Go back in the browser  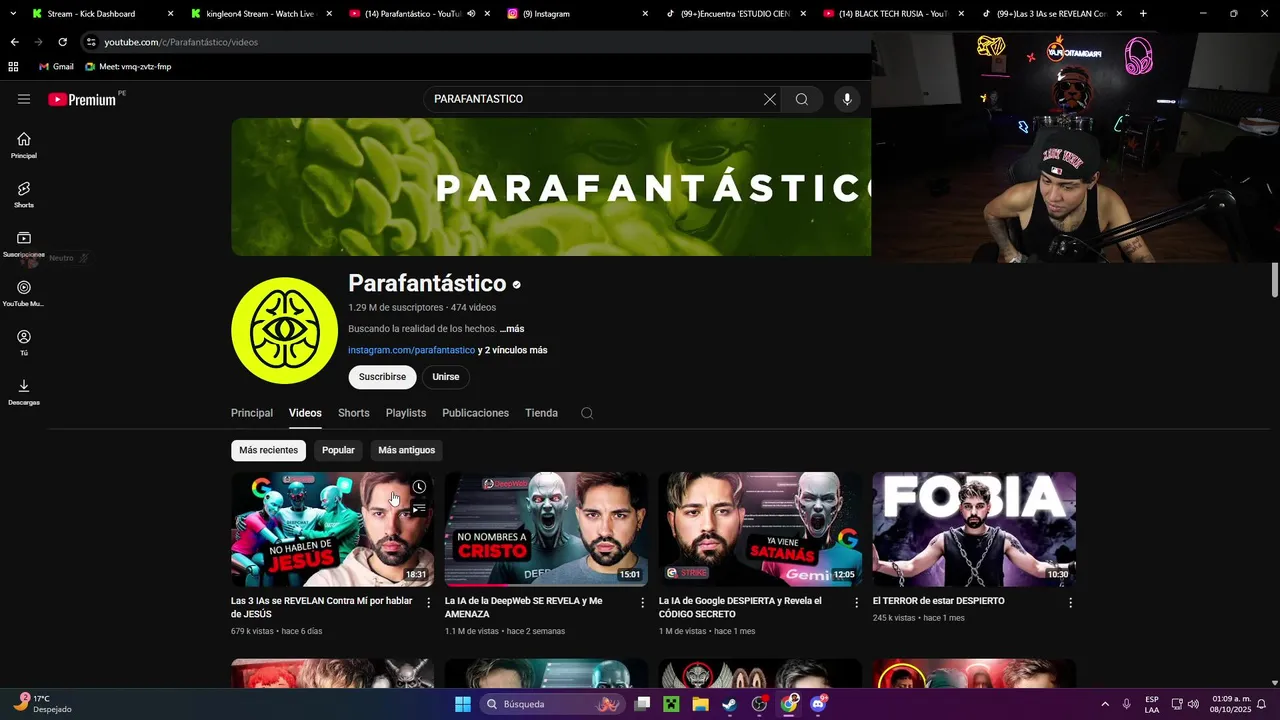tap(14, 42)
